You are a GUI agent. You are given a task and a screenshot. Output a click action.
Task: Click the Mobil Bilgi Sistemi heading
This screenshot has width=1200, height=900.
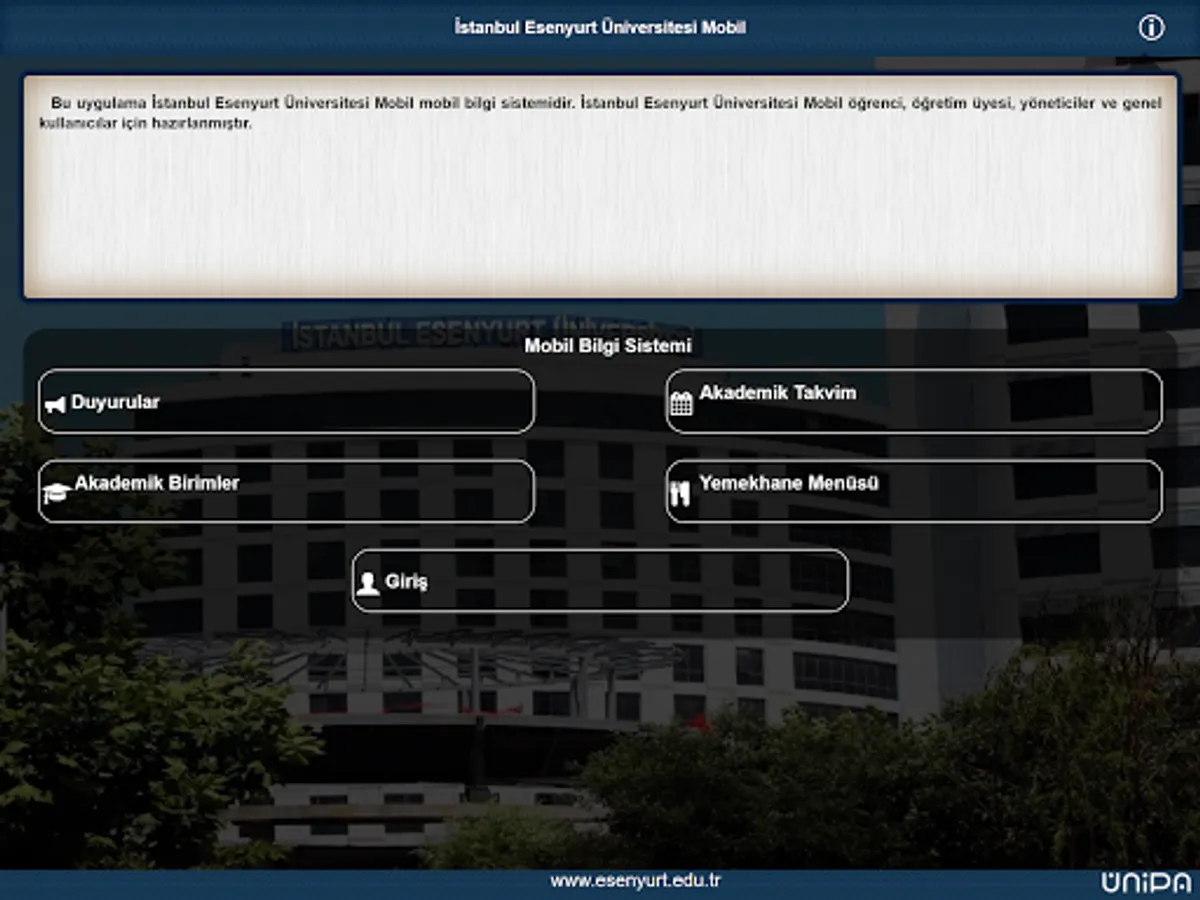point(608,346)
